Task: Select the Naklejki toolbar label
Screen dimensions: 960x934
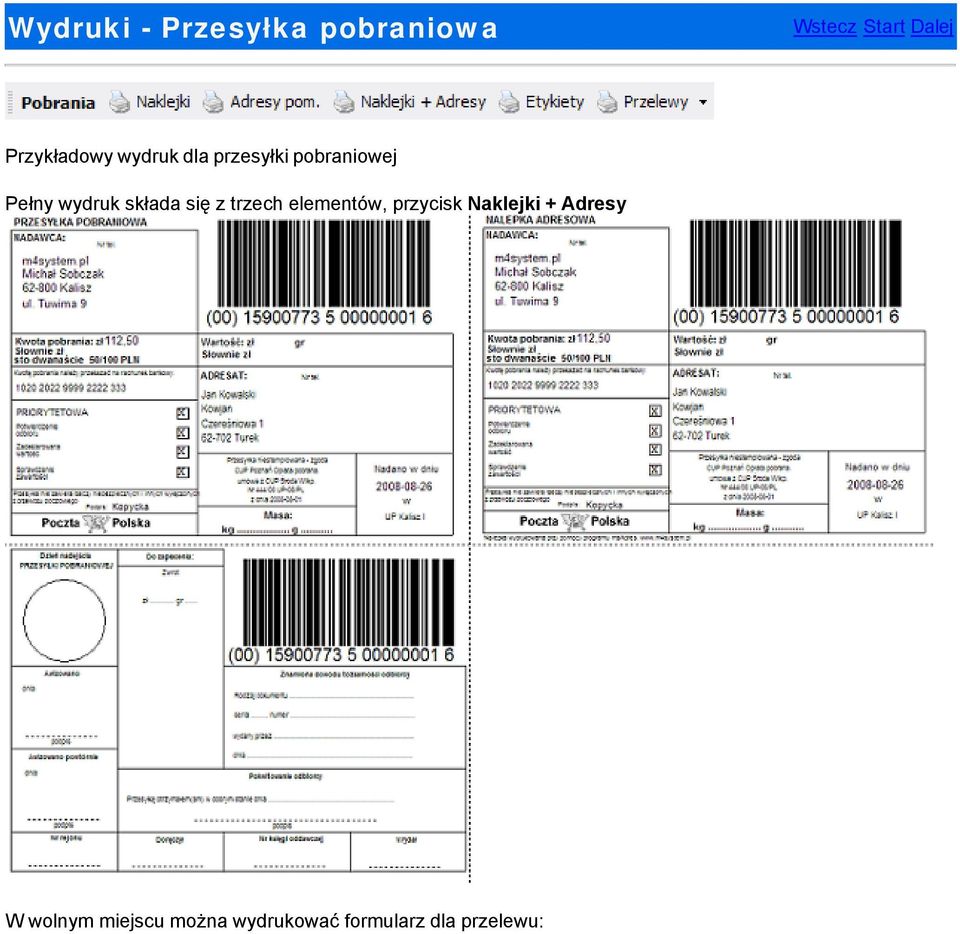Action: (x=163, y=102)
